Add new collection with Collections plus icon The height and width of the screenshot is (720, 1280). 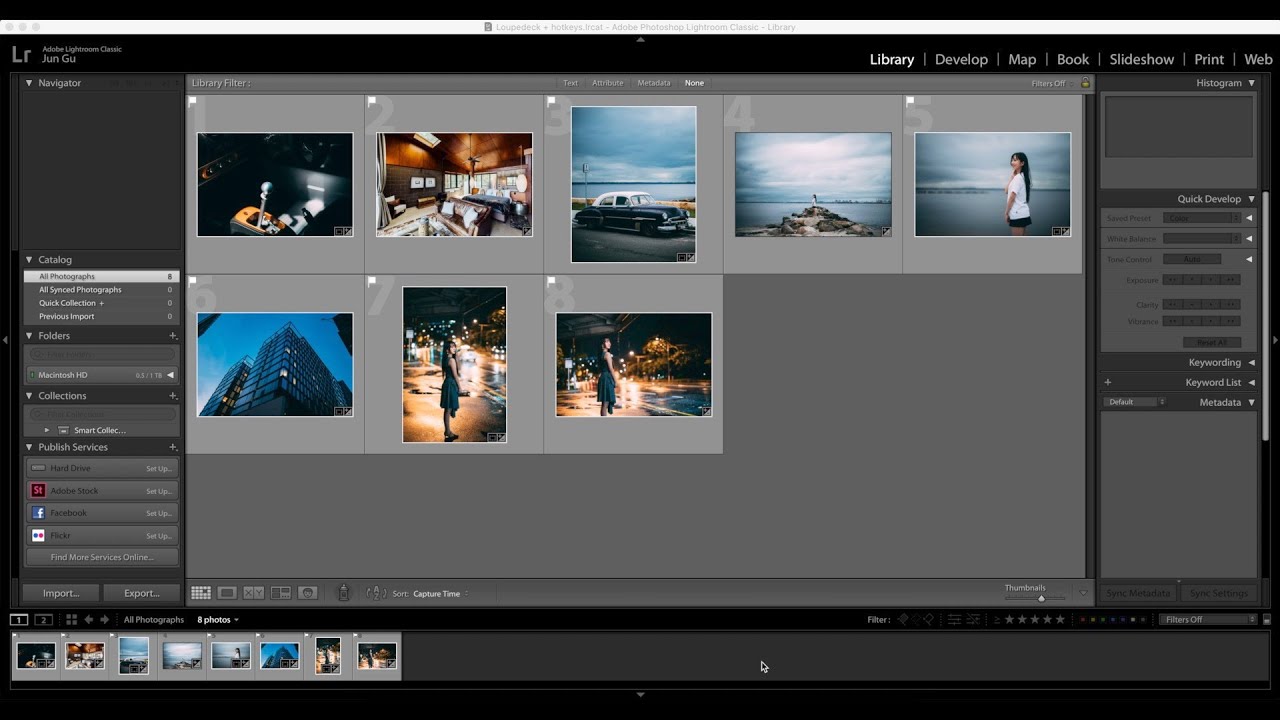(x=173, y=396)
